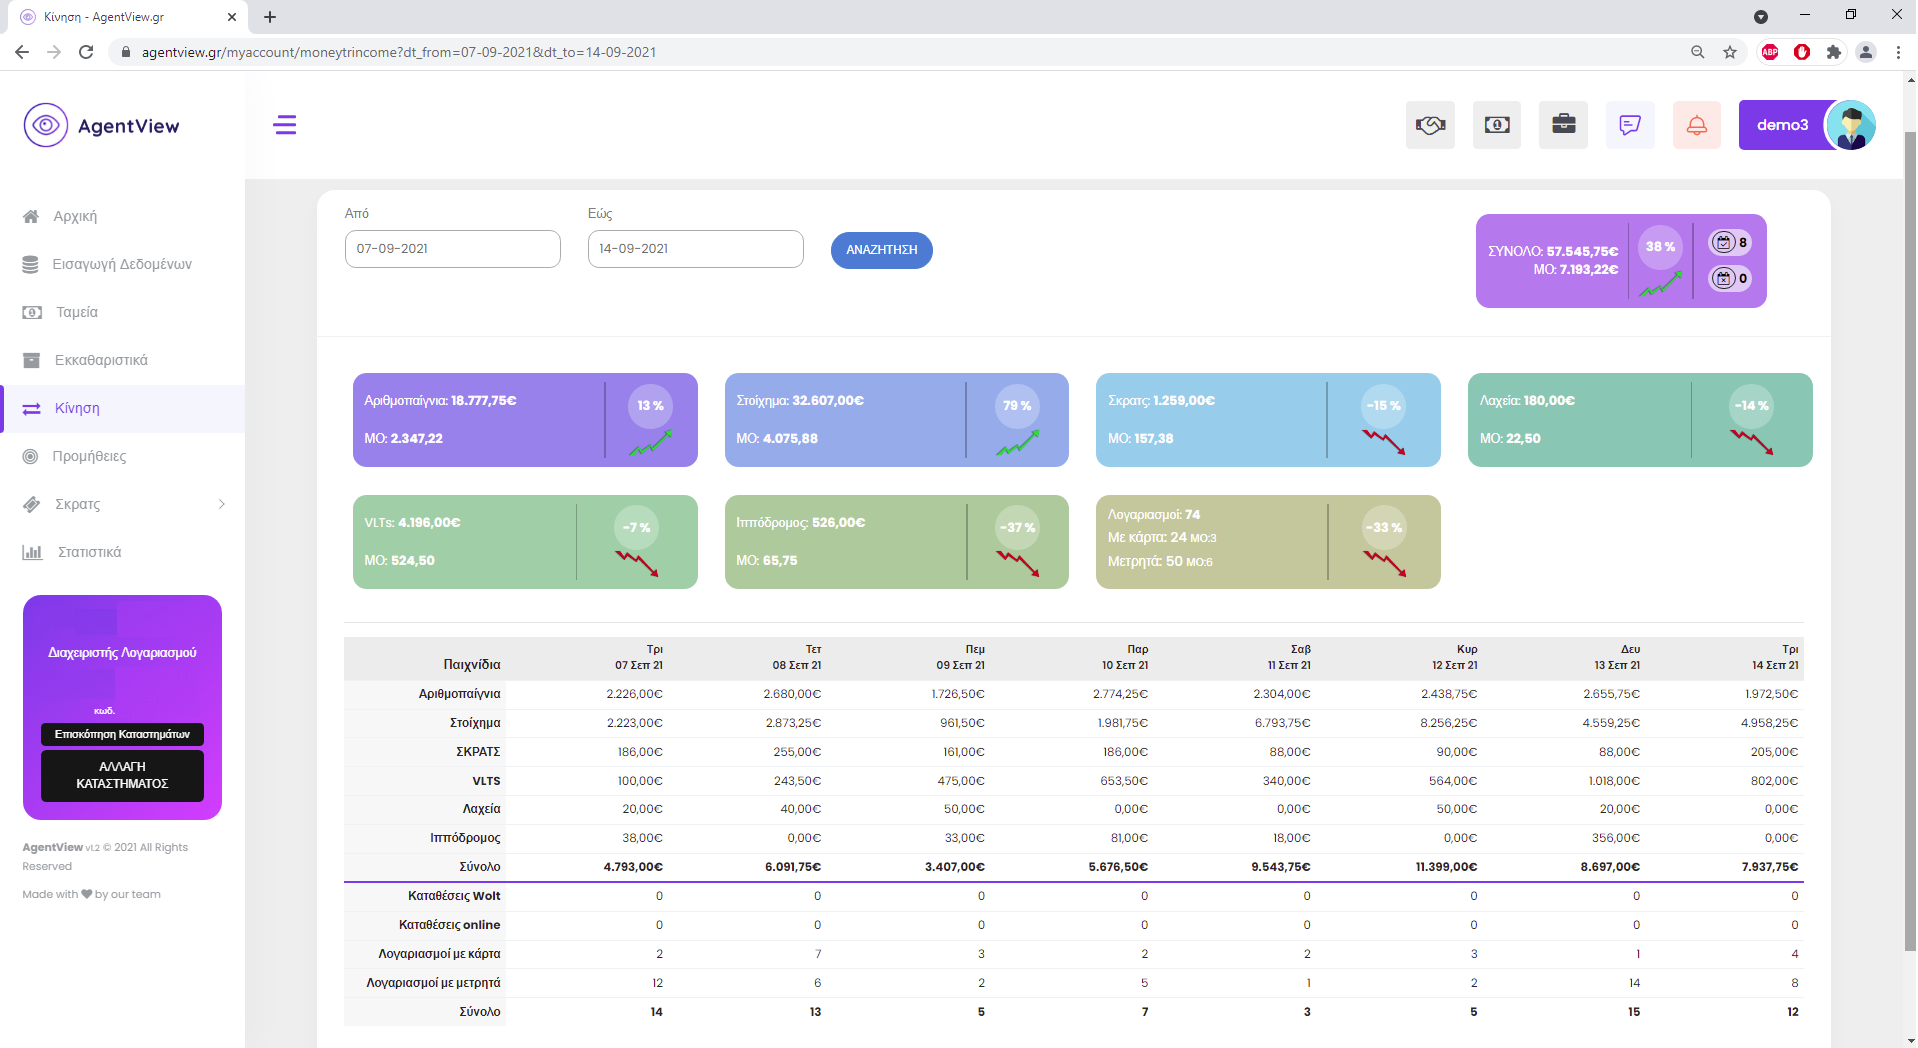Click the page vertical scrollbar
The image size is (1918, 1048).
(1909, 540)
